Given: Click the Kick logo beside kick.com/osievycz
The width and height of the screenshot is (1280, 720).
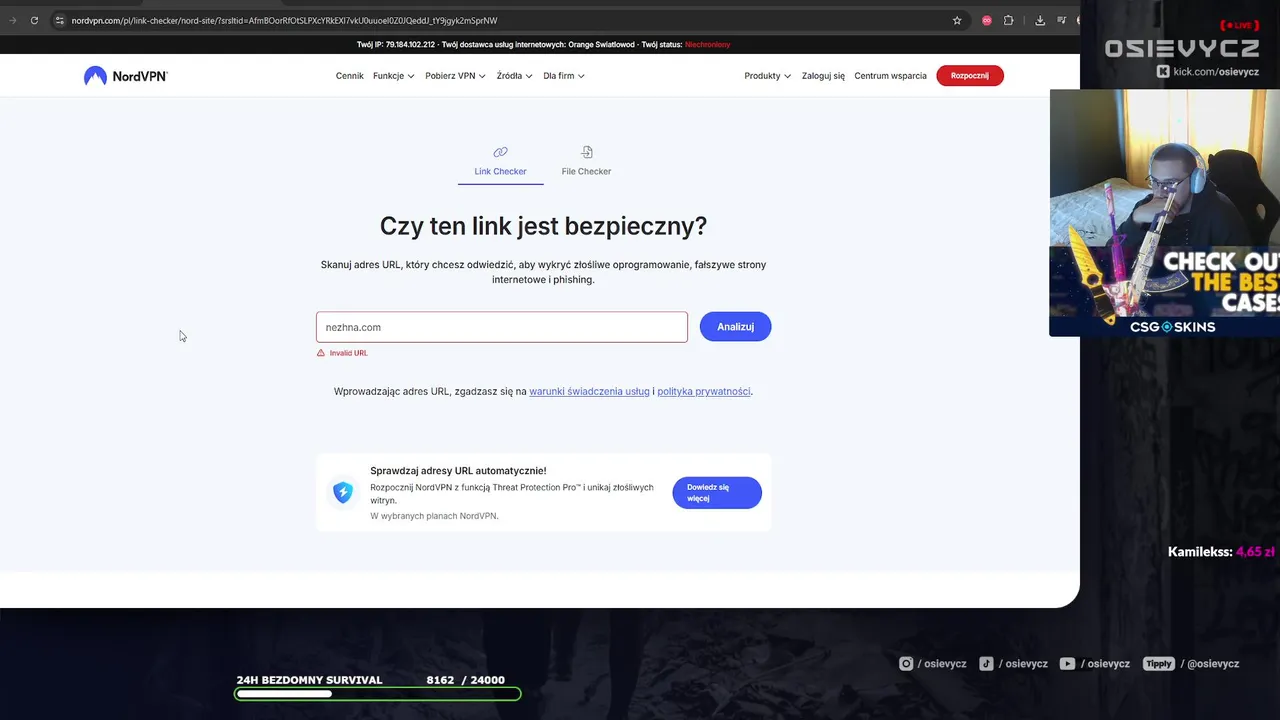Looking at the screenshot, I should coord(1163,72).
